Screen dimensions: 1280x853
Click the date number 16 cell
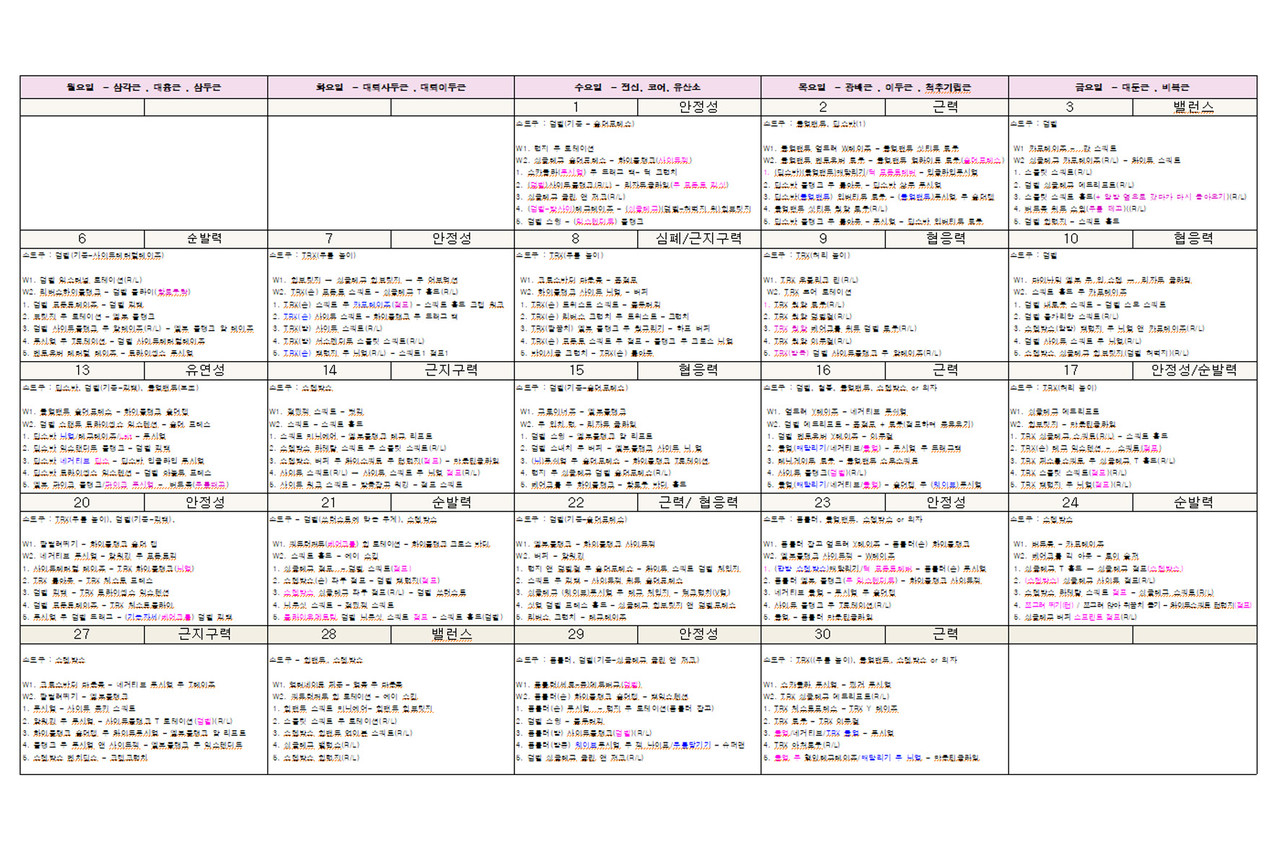[x=823, y=370]
